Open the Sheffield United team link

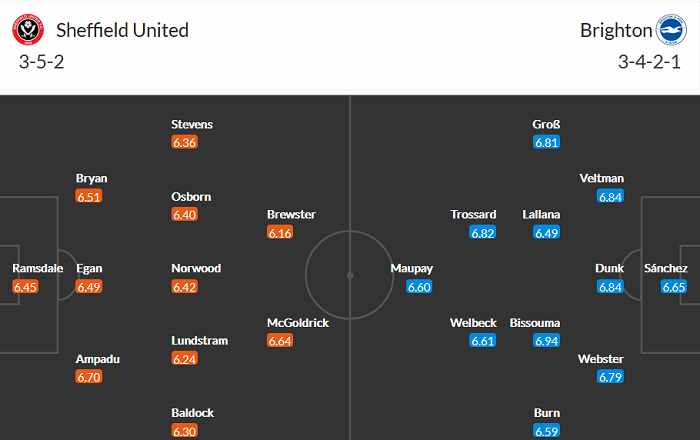(122, 30)
